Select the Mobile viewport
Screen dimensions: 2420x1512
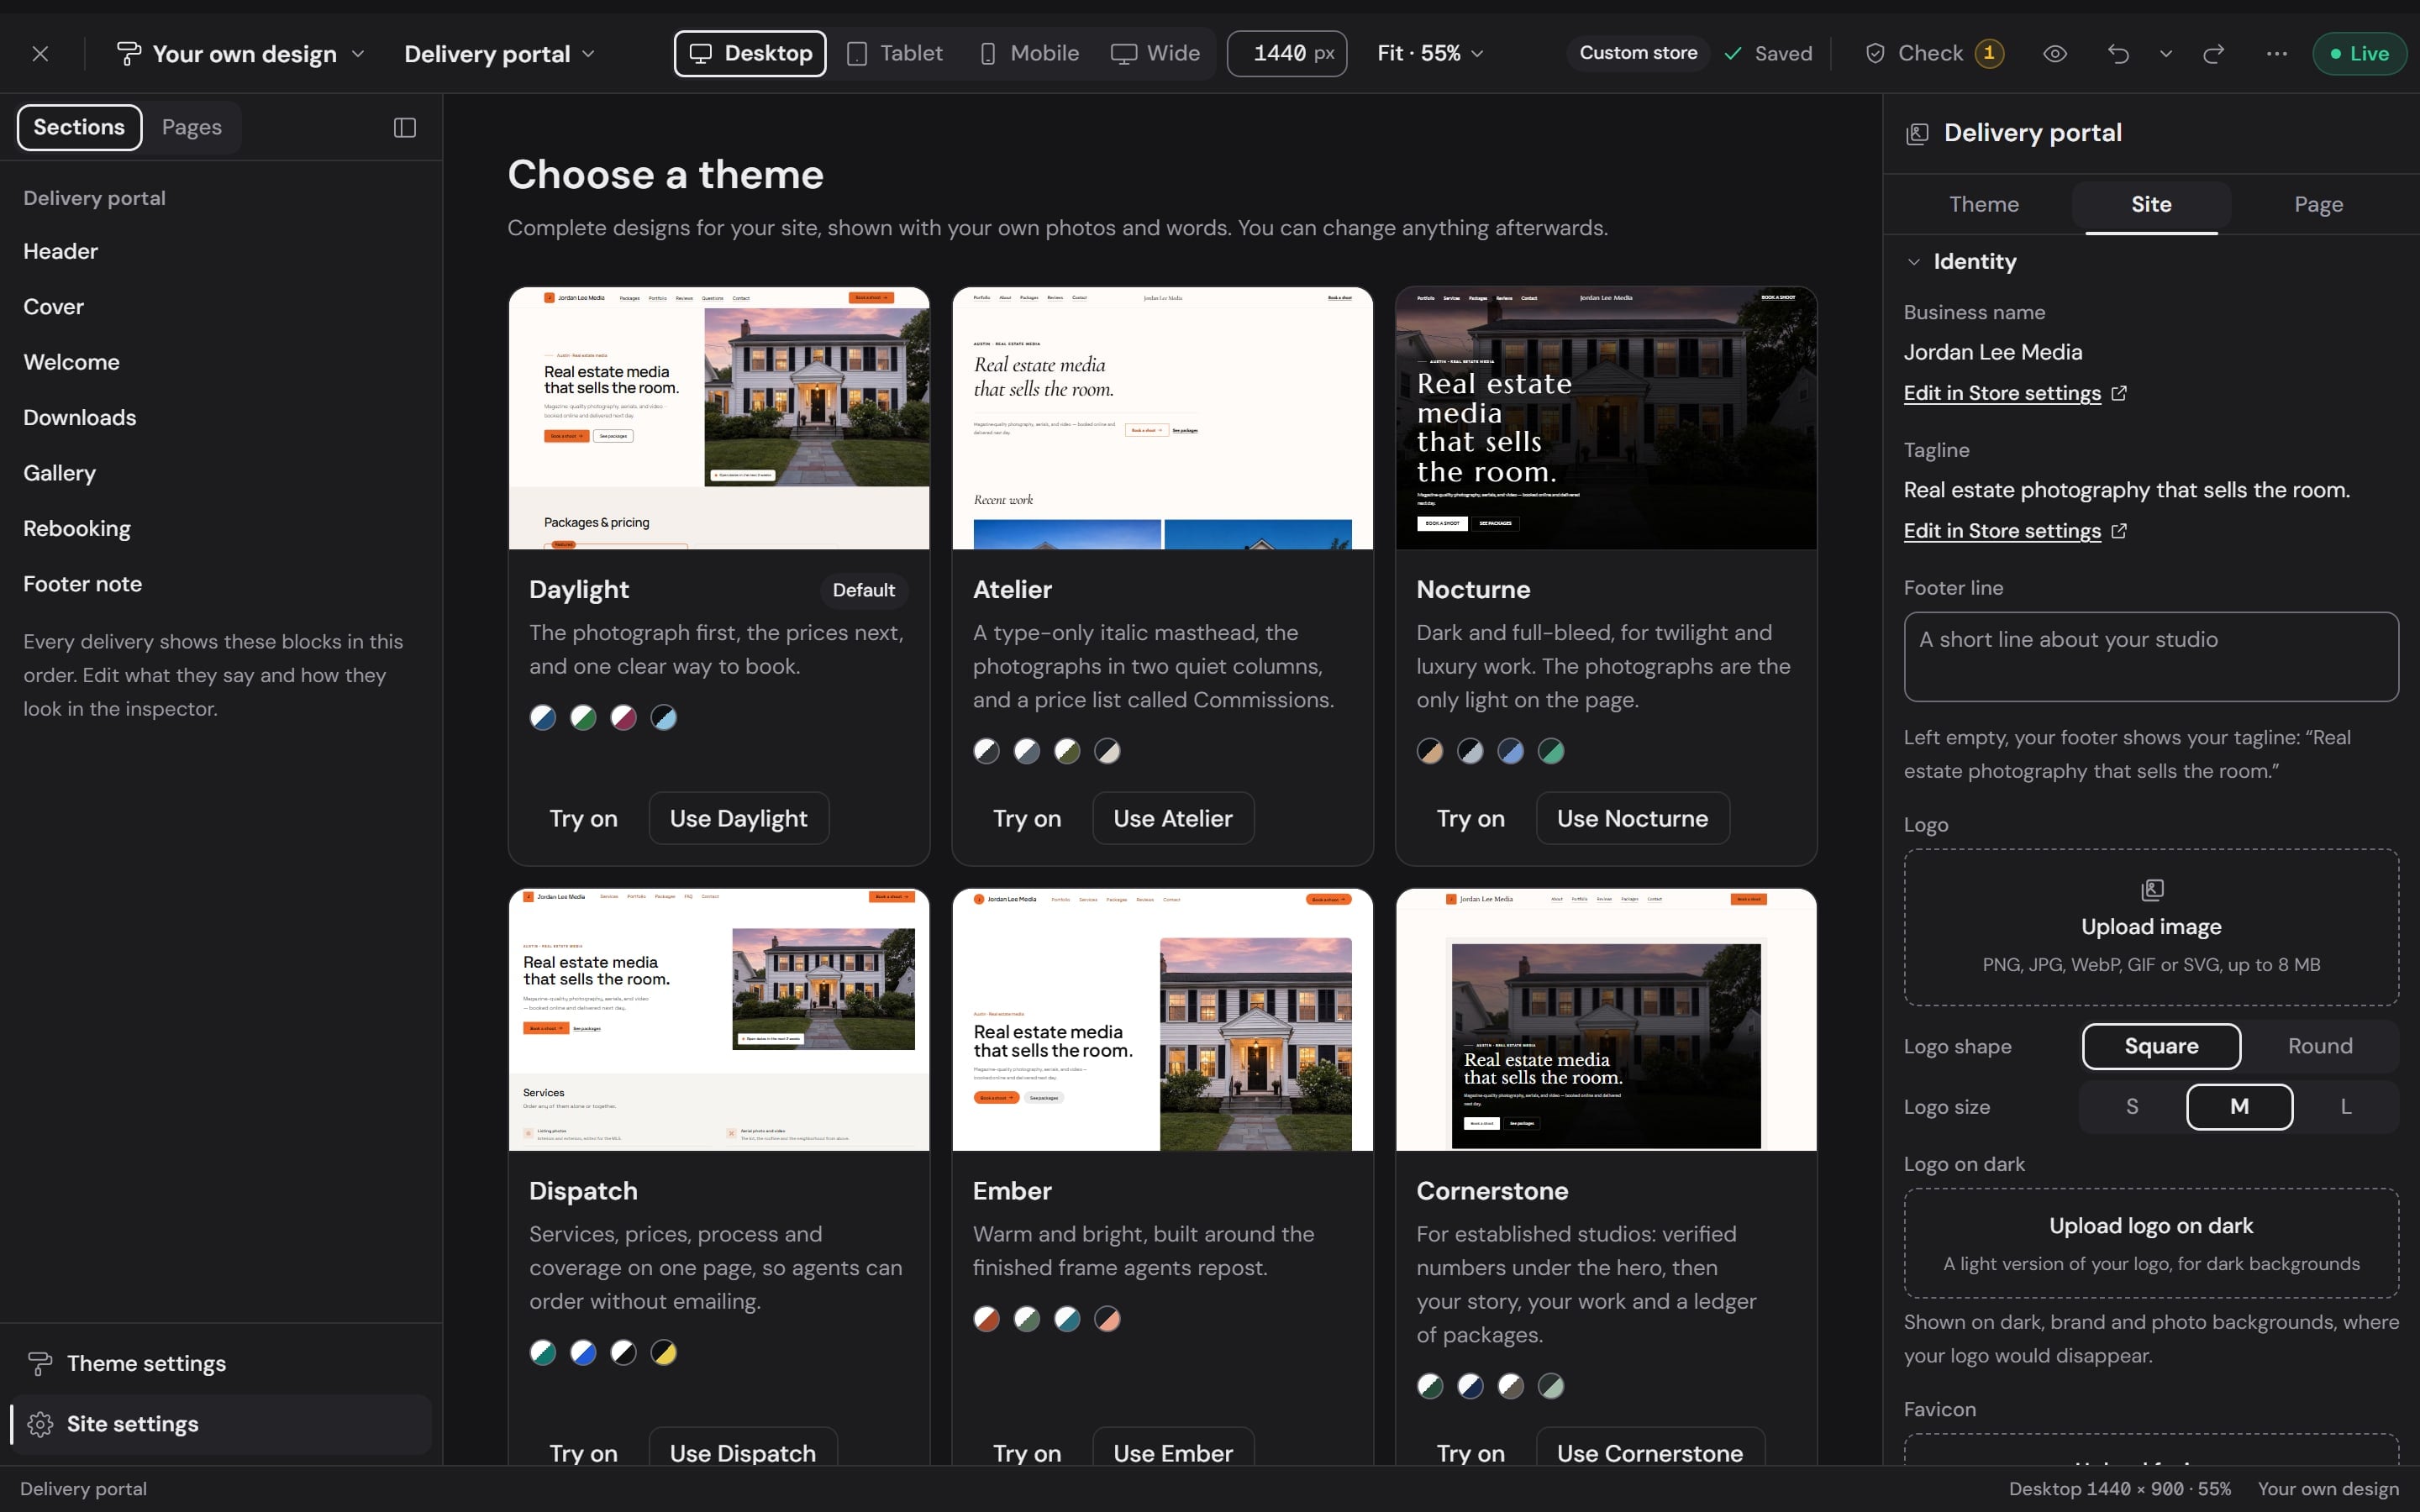[x=1029, y=54]
